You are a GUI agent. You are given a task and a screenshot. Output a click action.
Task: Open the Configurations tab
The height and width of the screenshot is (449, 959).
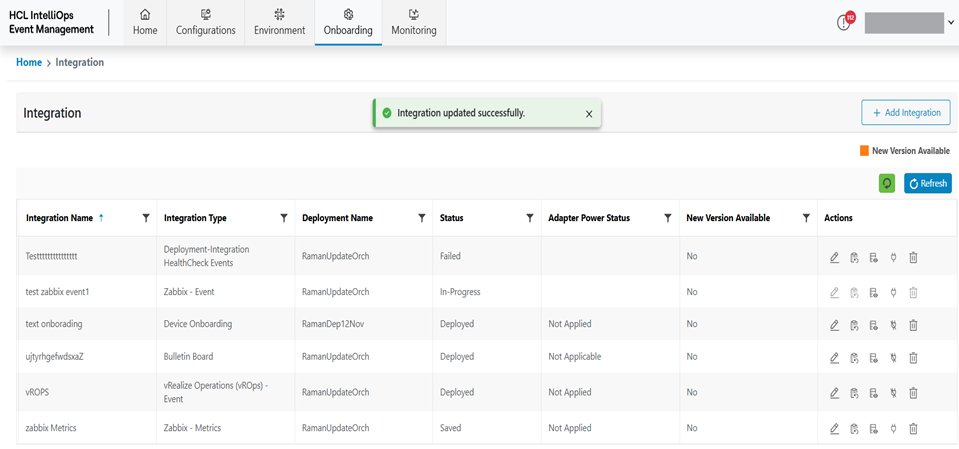pyautogui.click(x=205, y=22)
